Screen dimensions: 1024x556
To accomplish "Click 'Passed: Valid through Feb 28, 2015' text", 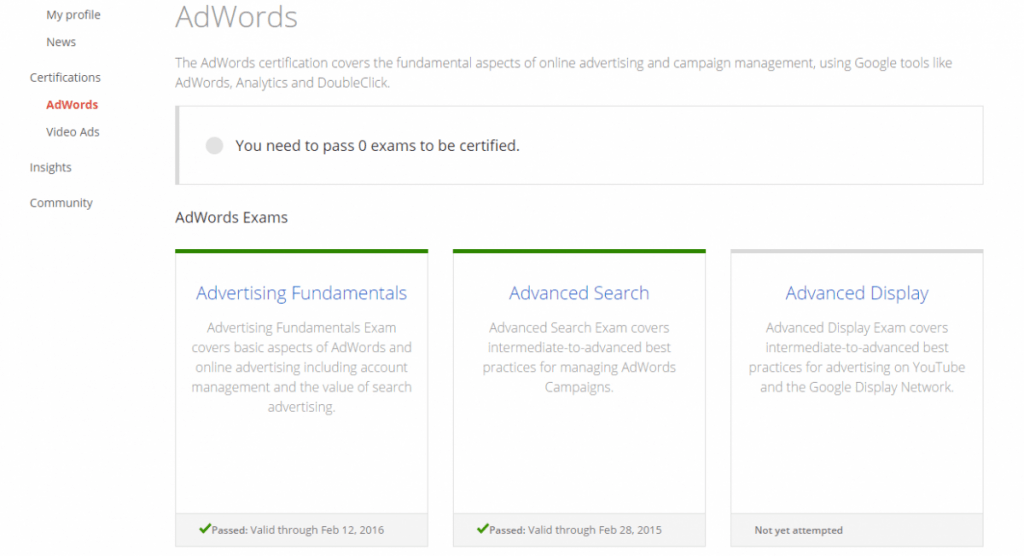I will pyautogui.click(x=575, y=530).
